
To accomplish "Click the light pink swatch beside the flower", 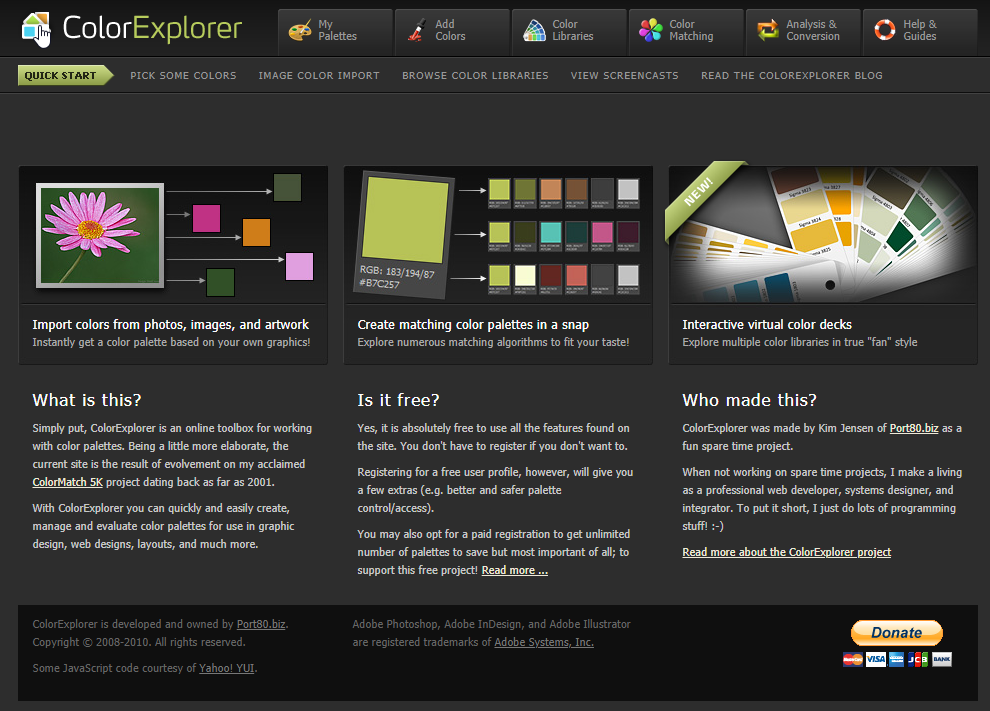I will [x=299, y=266].
